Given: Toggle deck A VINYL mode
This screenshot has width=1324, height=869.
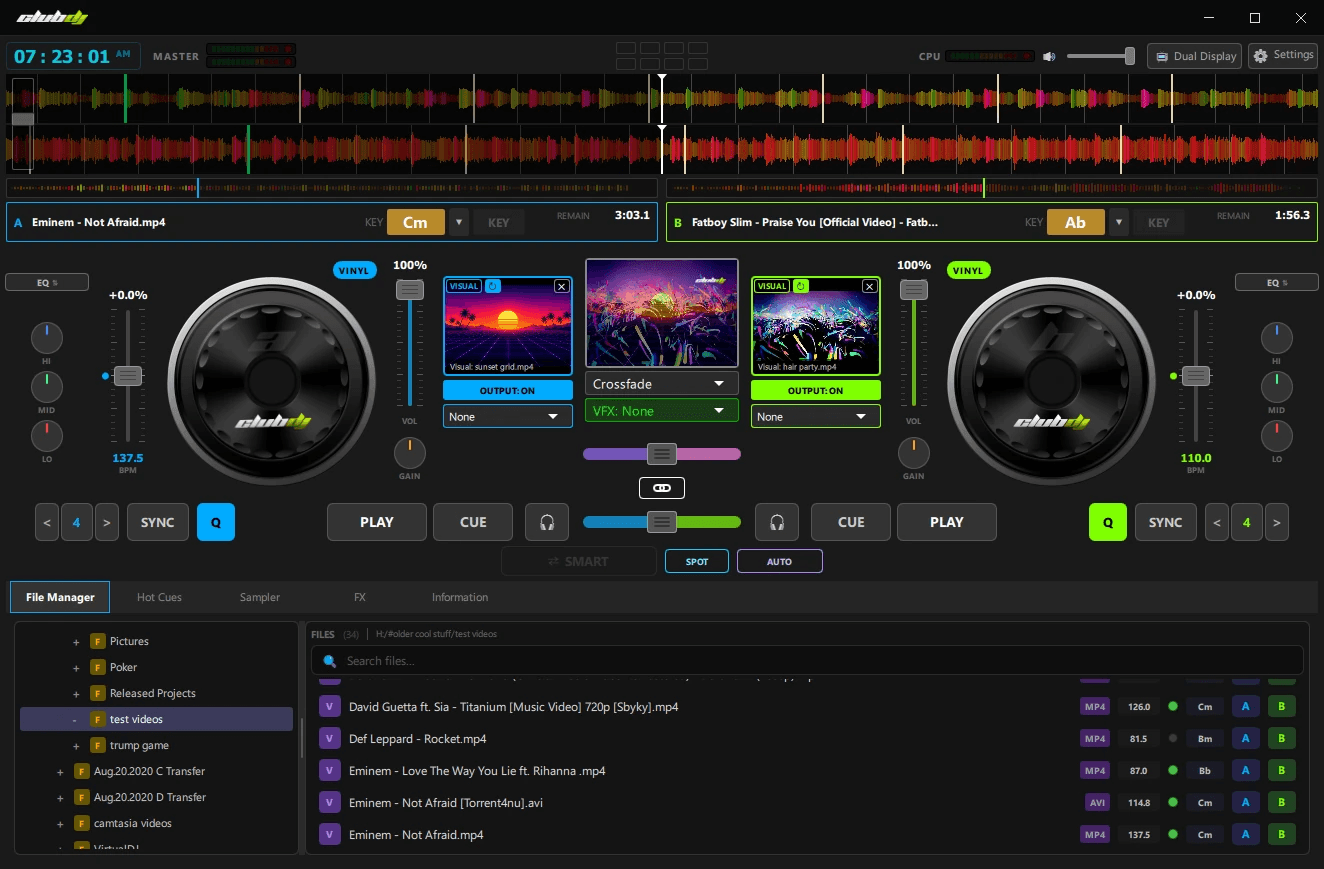Looking at the screenshot, I should (x=355, y=270).
